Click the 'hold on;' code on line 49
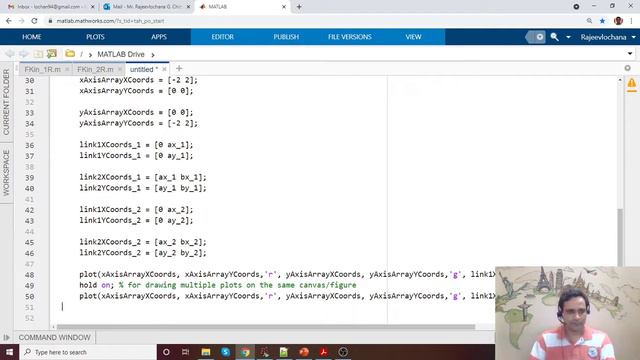 (x=97, y=285)
